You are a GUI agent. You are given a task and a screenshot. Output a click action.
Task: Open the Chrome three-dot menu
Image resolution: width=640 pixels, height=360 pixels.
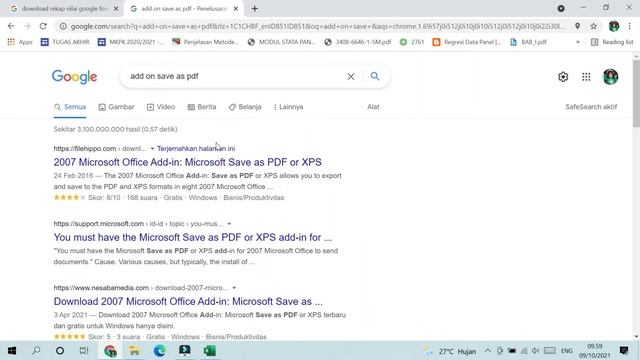pyautogui.click(x=629, y=26)
